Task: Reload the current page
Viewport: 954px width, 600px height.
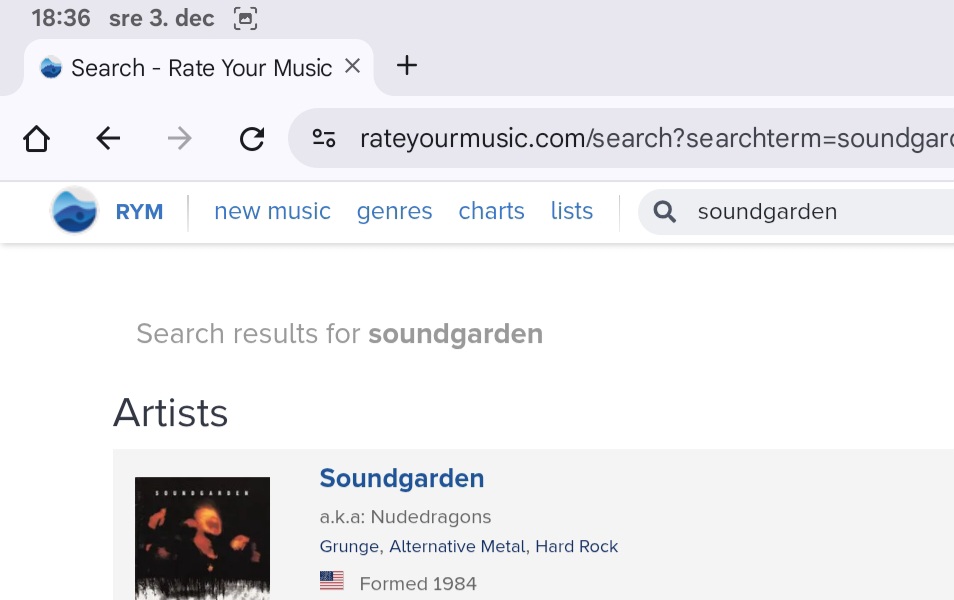Action: 252,138
